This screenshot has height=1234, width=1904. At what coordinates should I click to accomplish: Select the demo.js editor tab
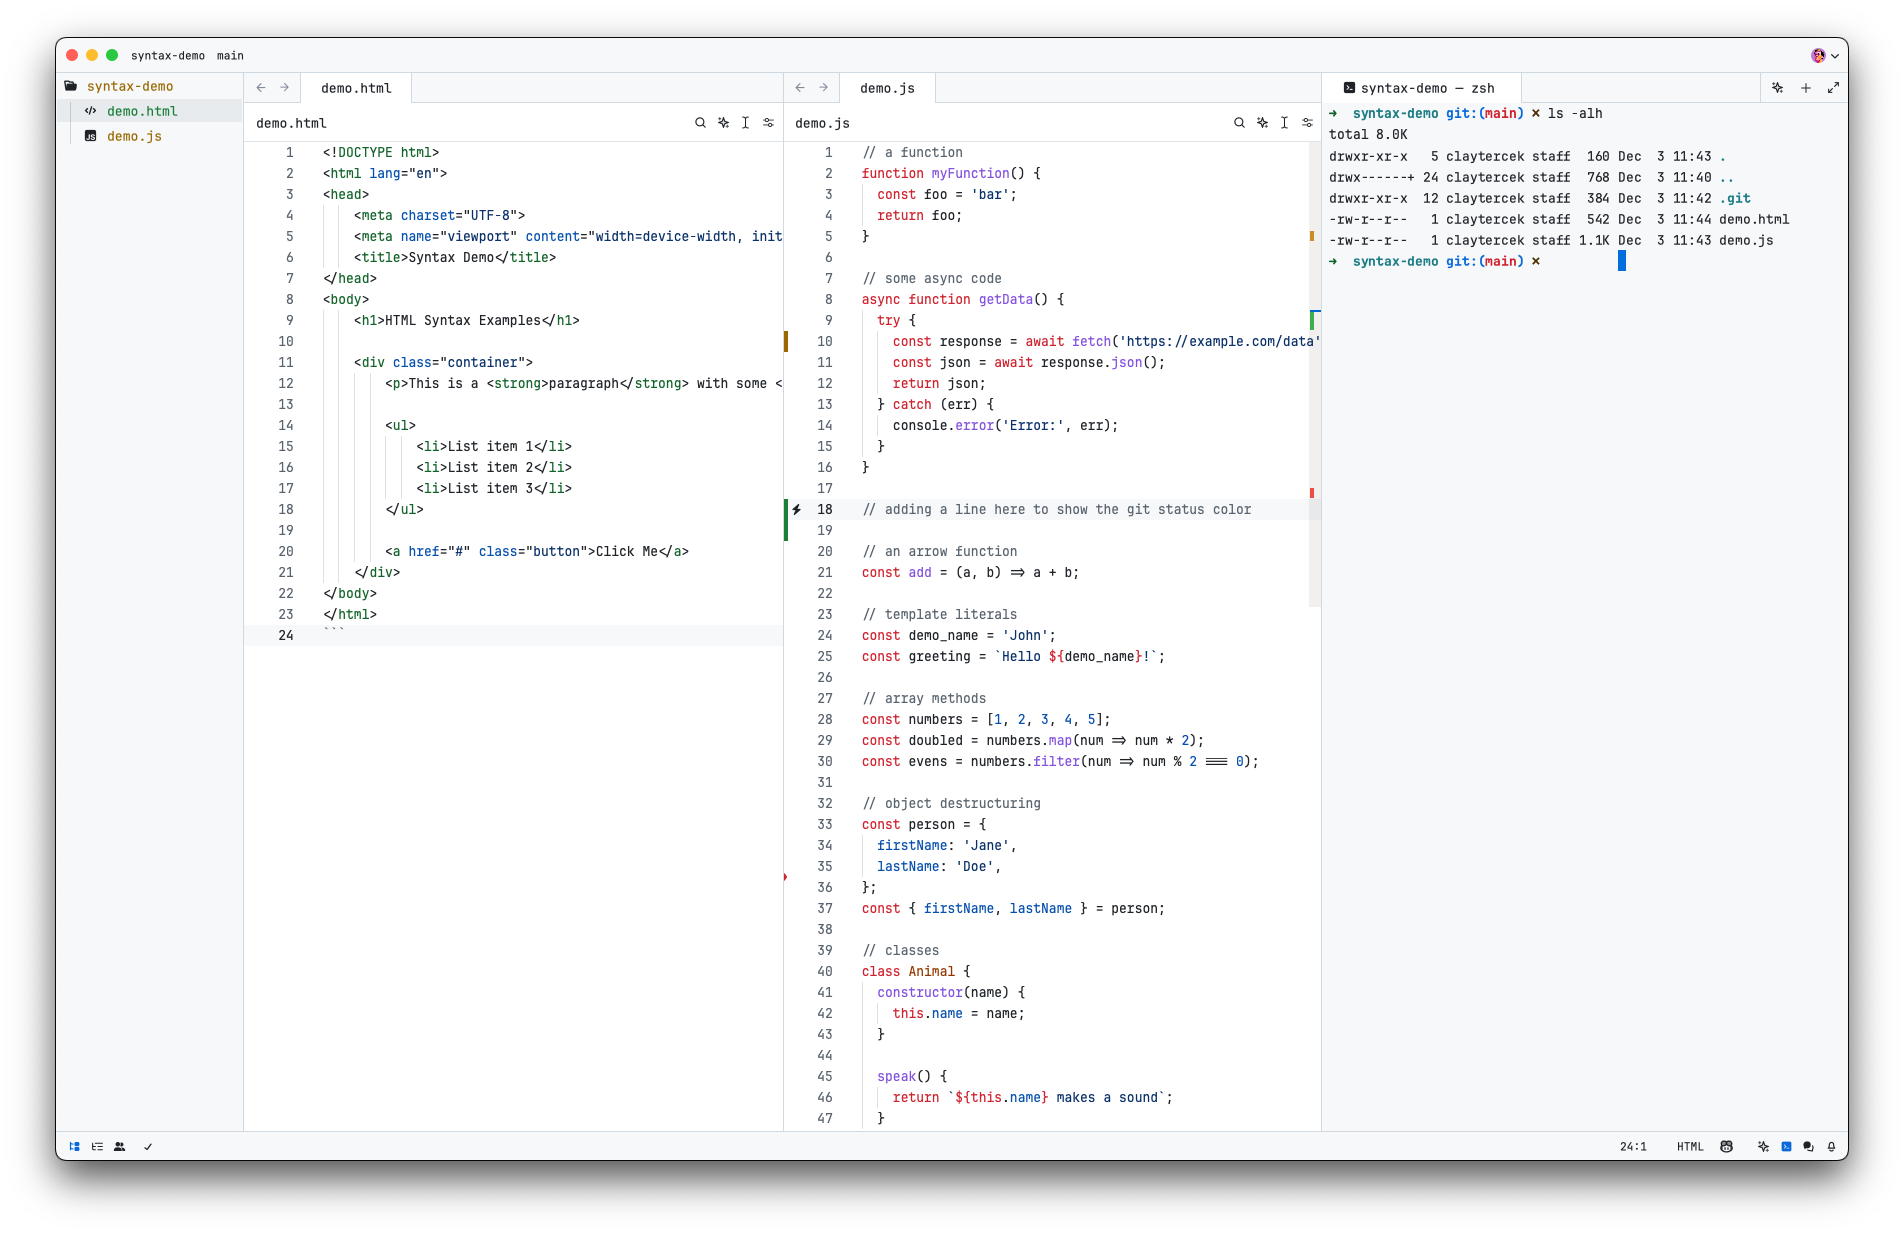click(x=887, y=88)
